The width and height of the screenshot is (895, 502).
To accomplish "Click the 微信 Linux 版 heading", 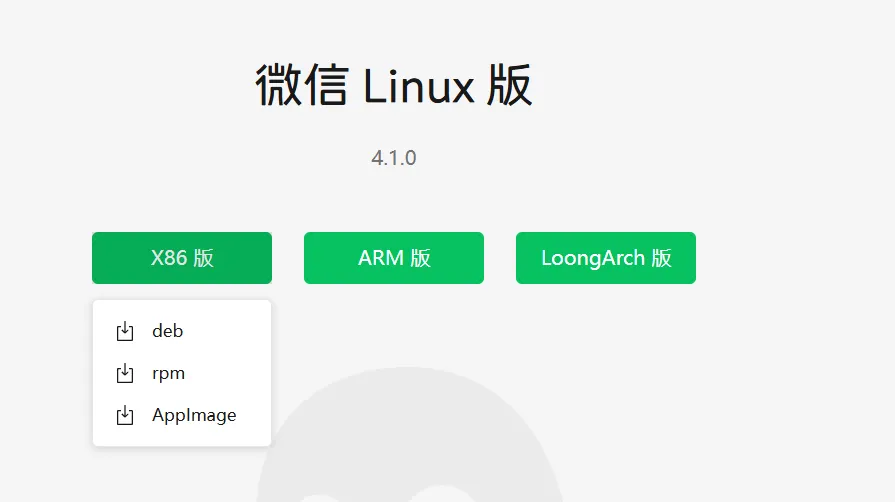I will click(394, 86).
